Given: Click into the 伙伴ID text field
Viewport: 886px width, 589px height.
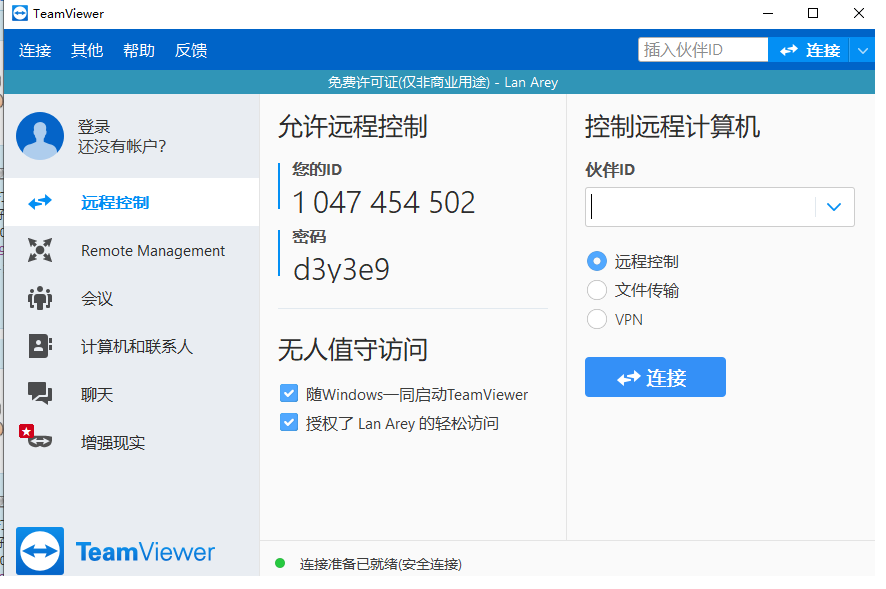Looking at the screenshot, I should [x=701, y=207].
